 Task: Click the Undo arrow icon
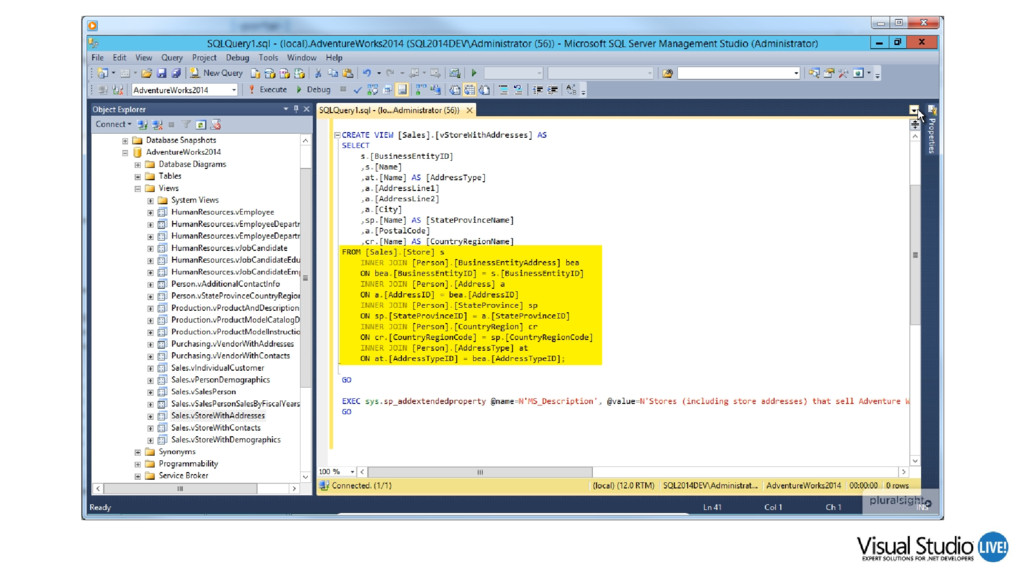coord(367,73)
